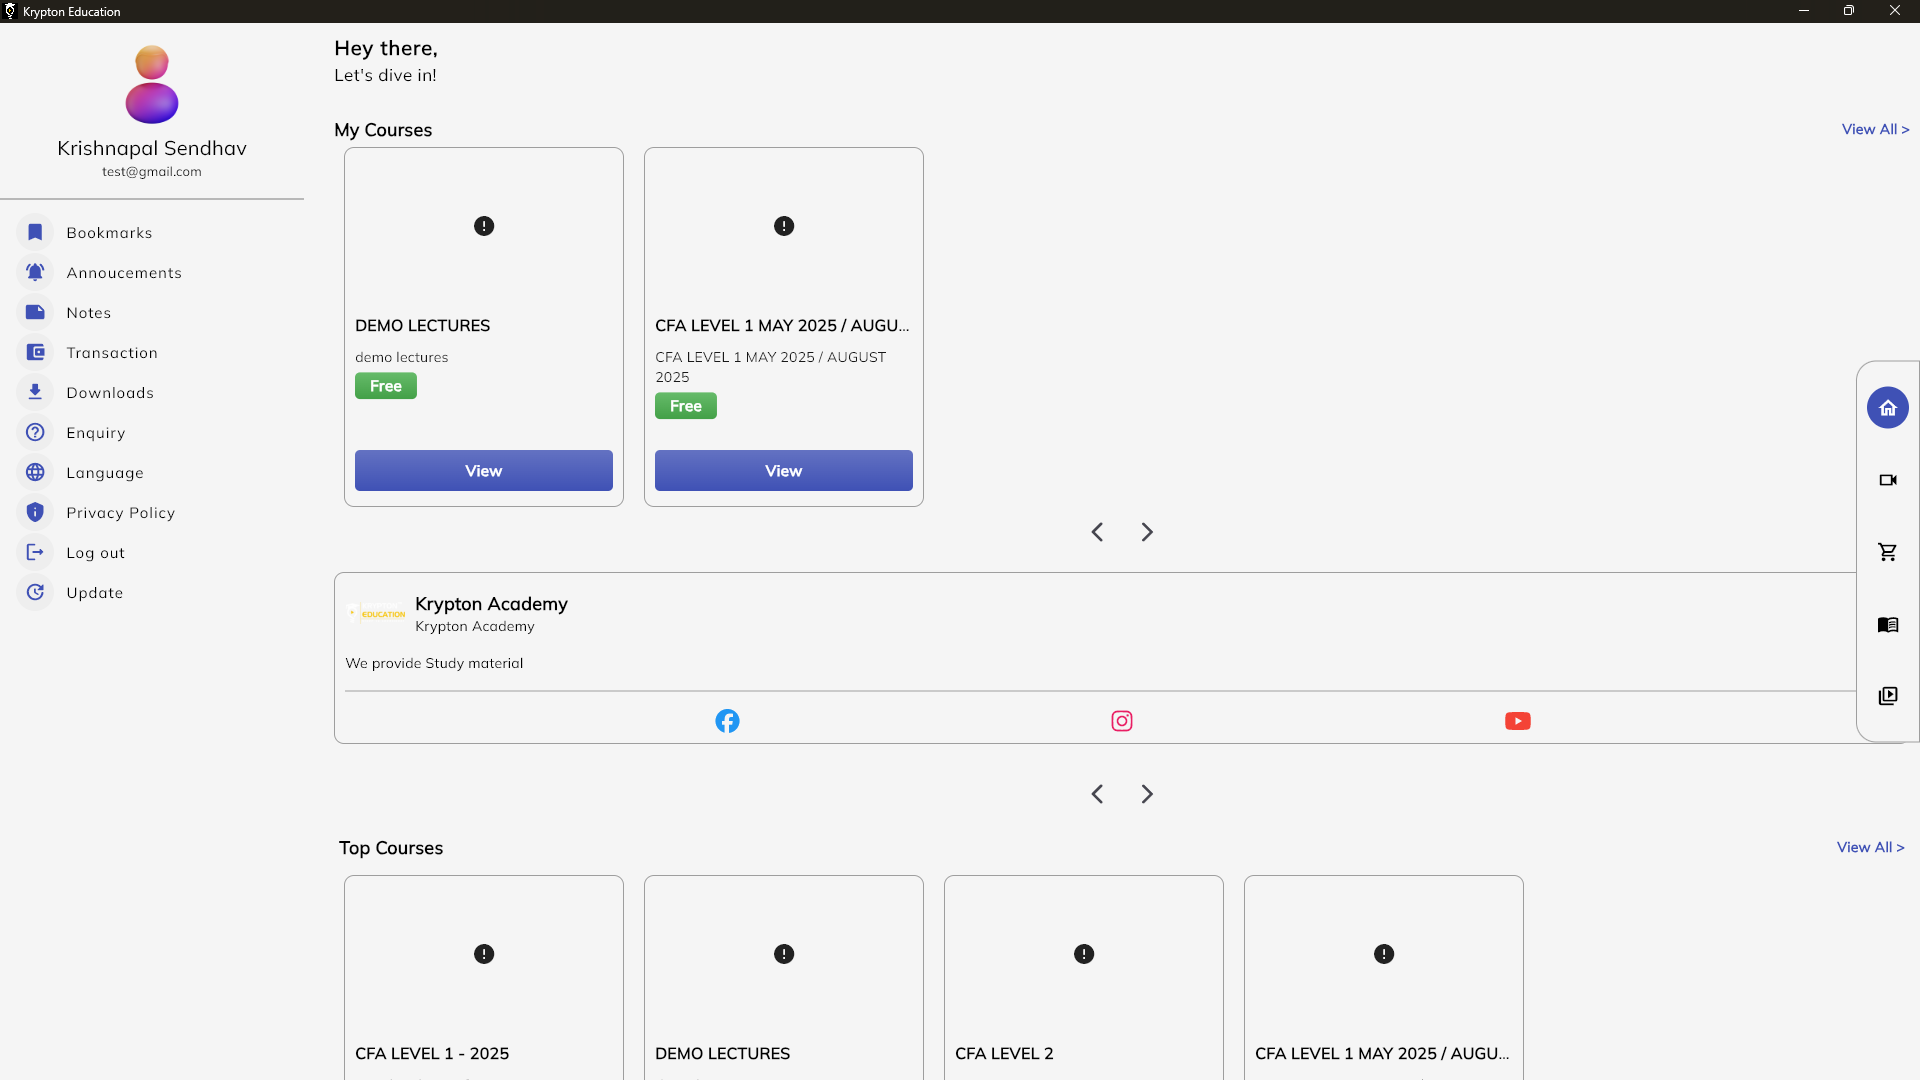This screenshot has height=1080, width=1920.
Task: View the DEMO LECTURES course
Action: click(483, 471)
